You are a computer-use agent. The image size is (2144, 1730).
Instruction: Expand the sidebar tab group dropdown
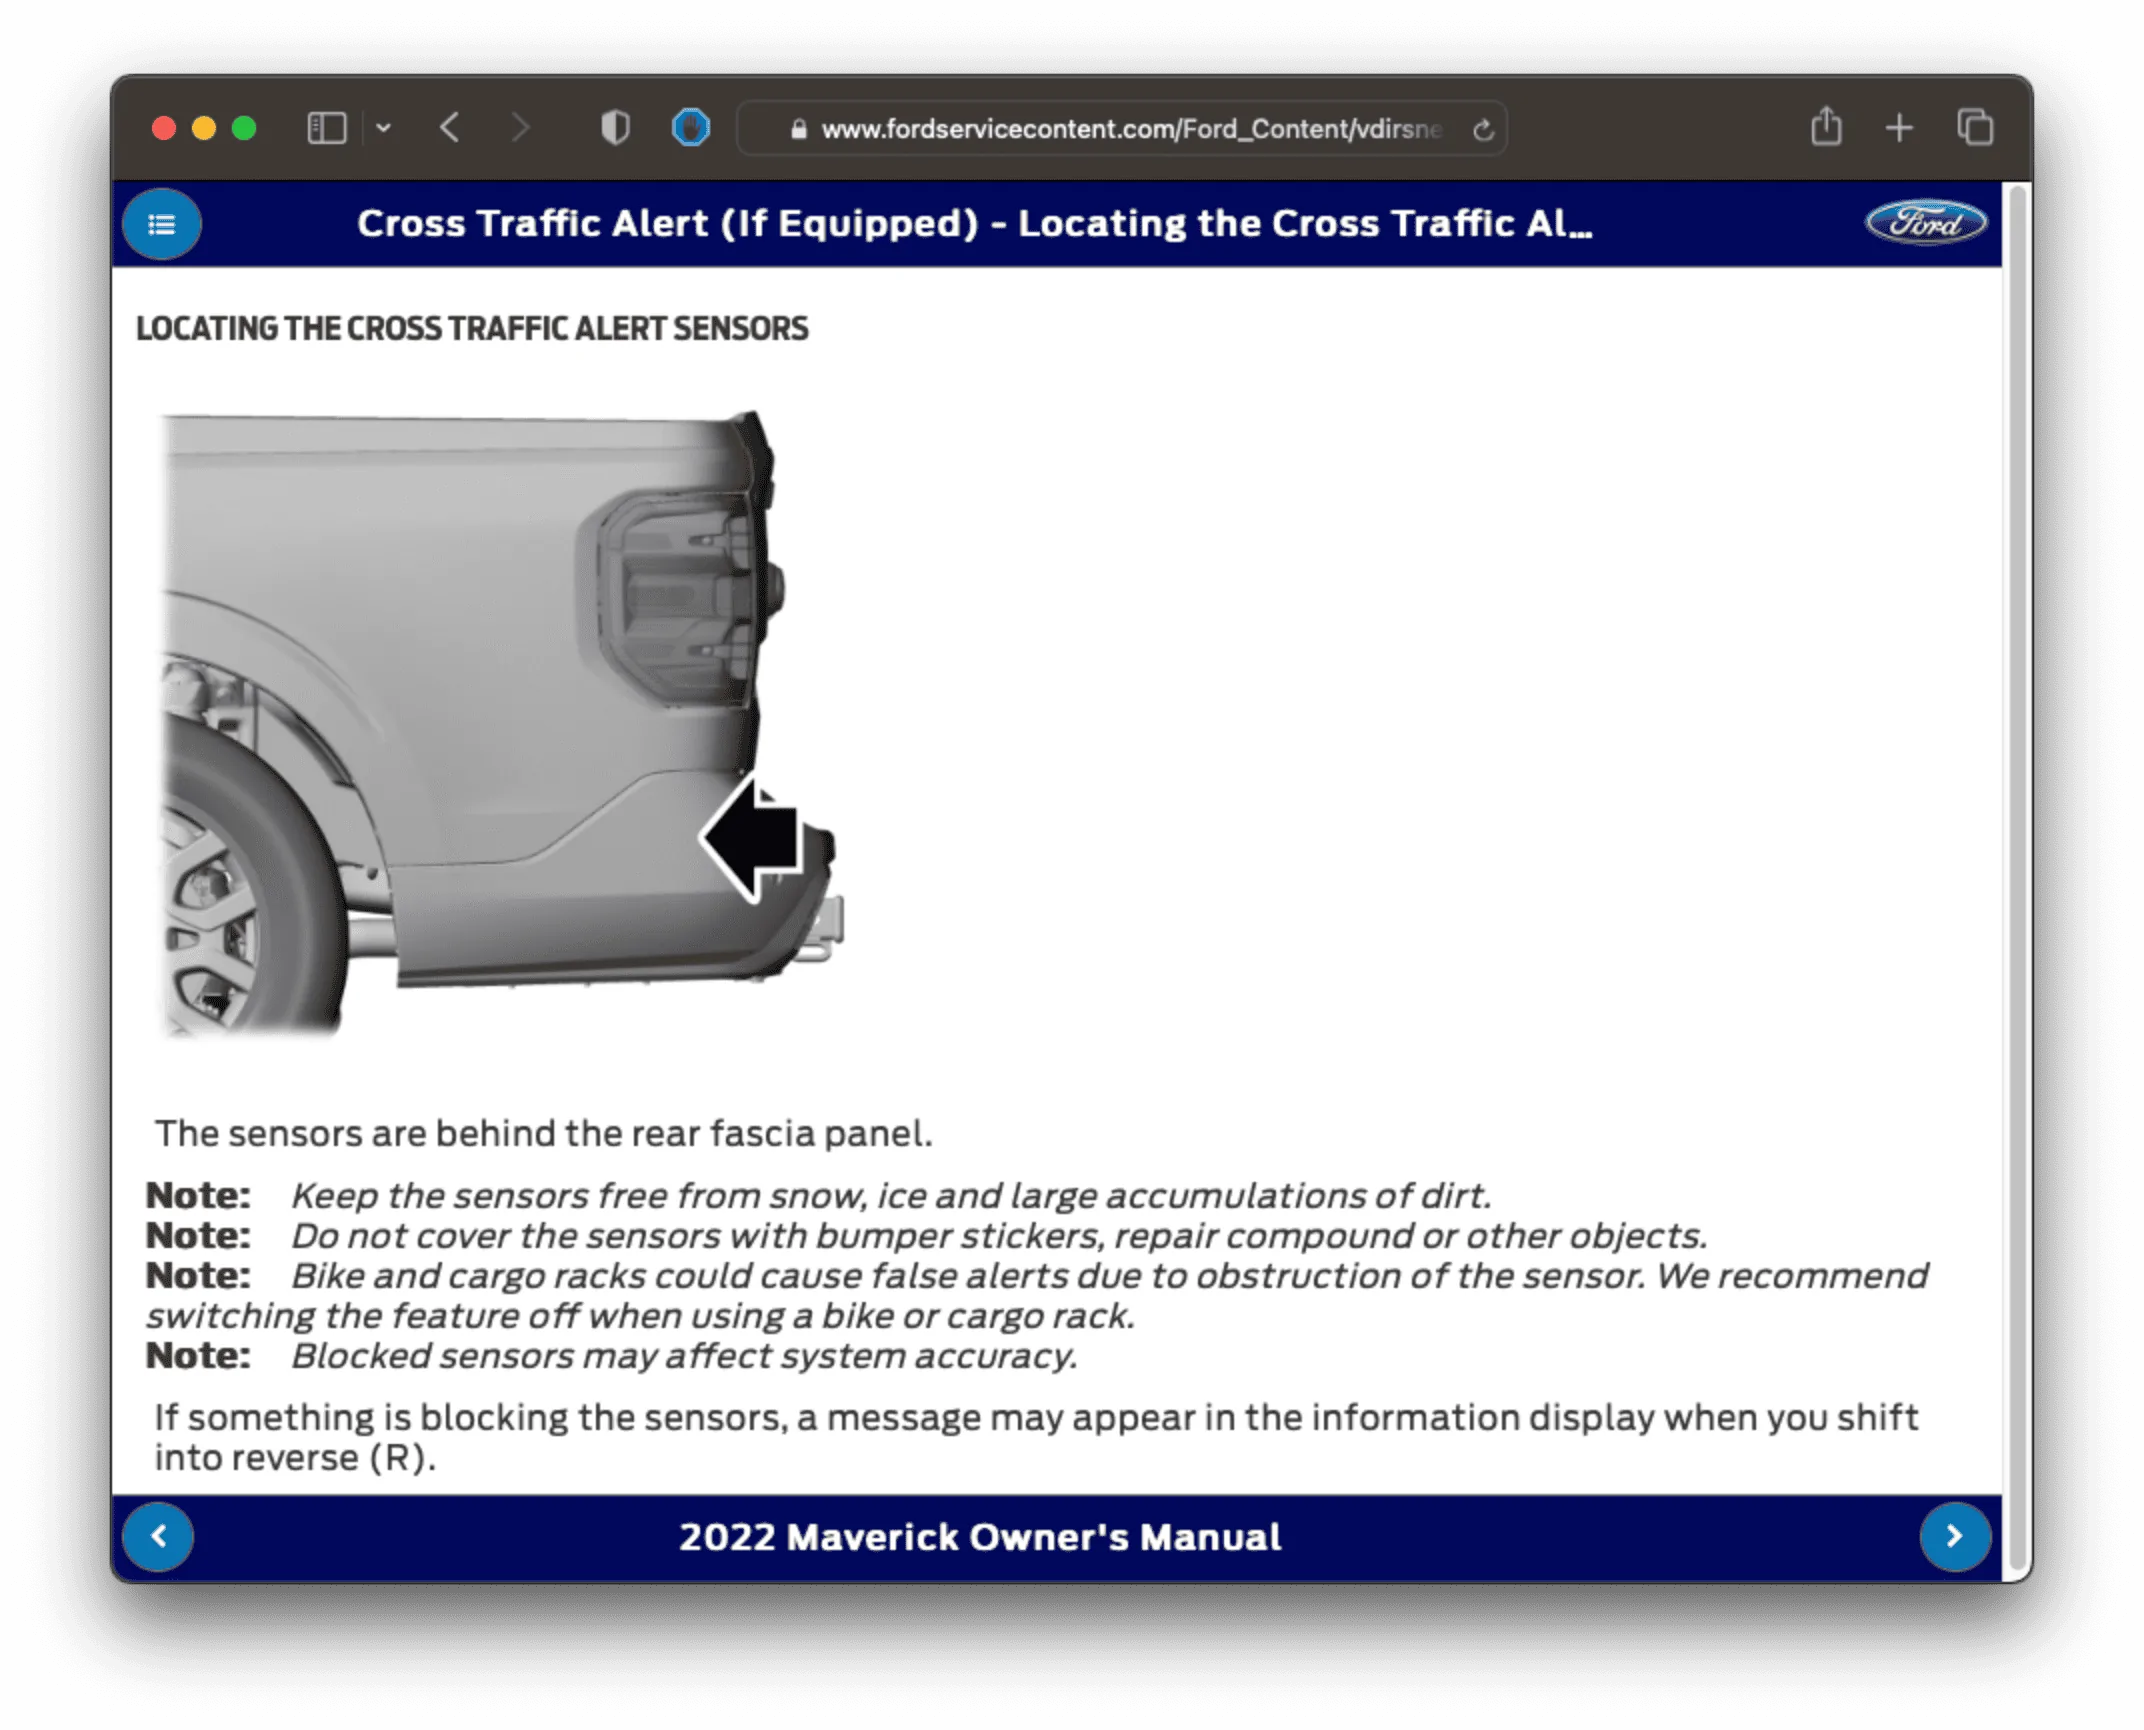tap(383, 129)
